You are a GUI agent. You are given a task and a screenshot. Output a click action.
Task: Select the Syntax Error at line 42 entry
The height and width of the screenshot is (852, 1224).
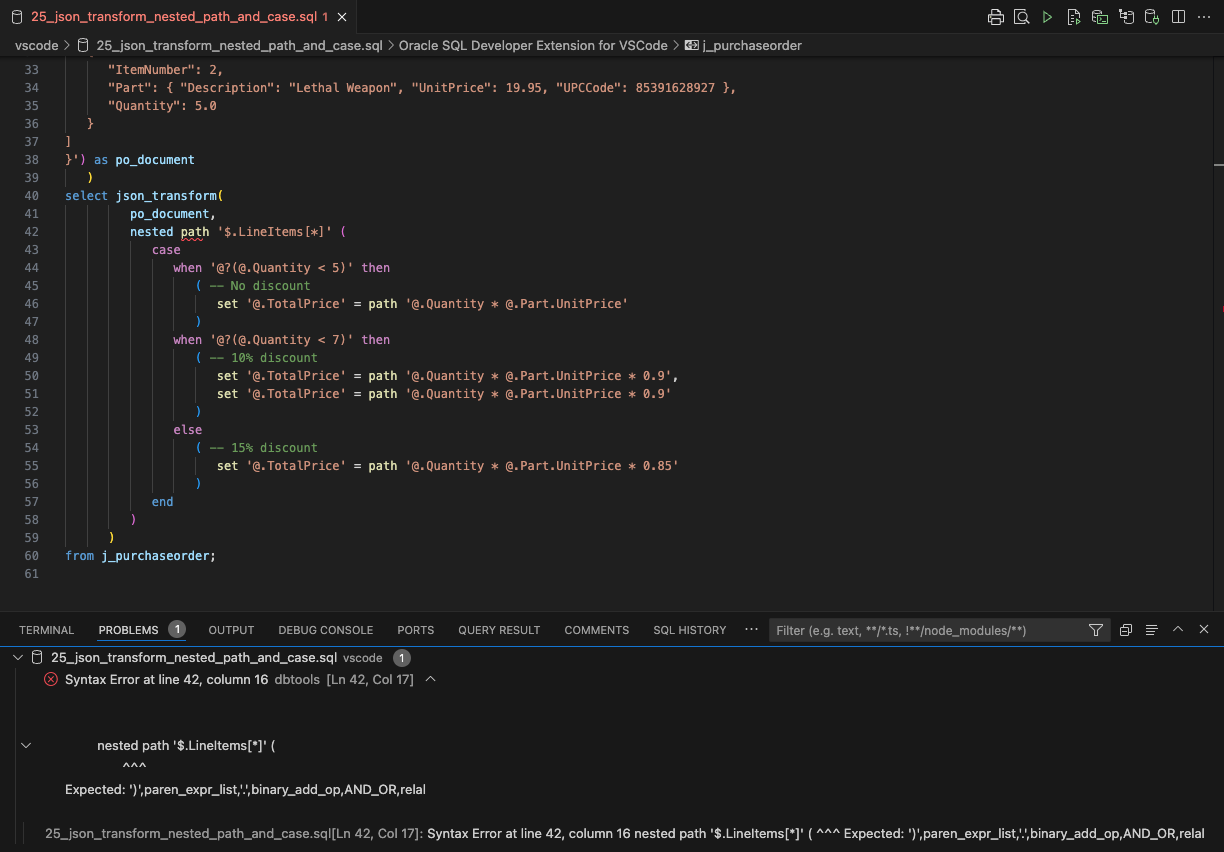click(166, 680)
